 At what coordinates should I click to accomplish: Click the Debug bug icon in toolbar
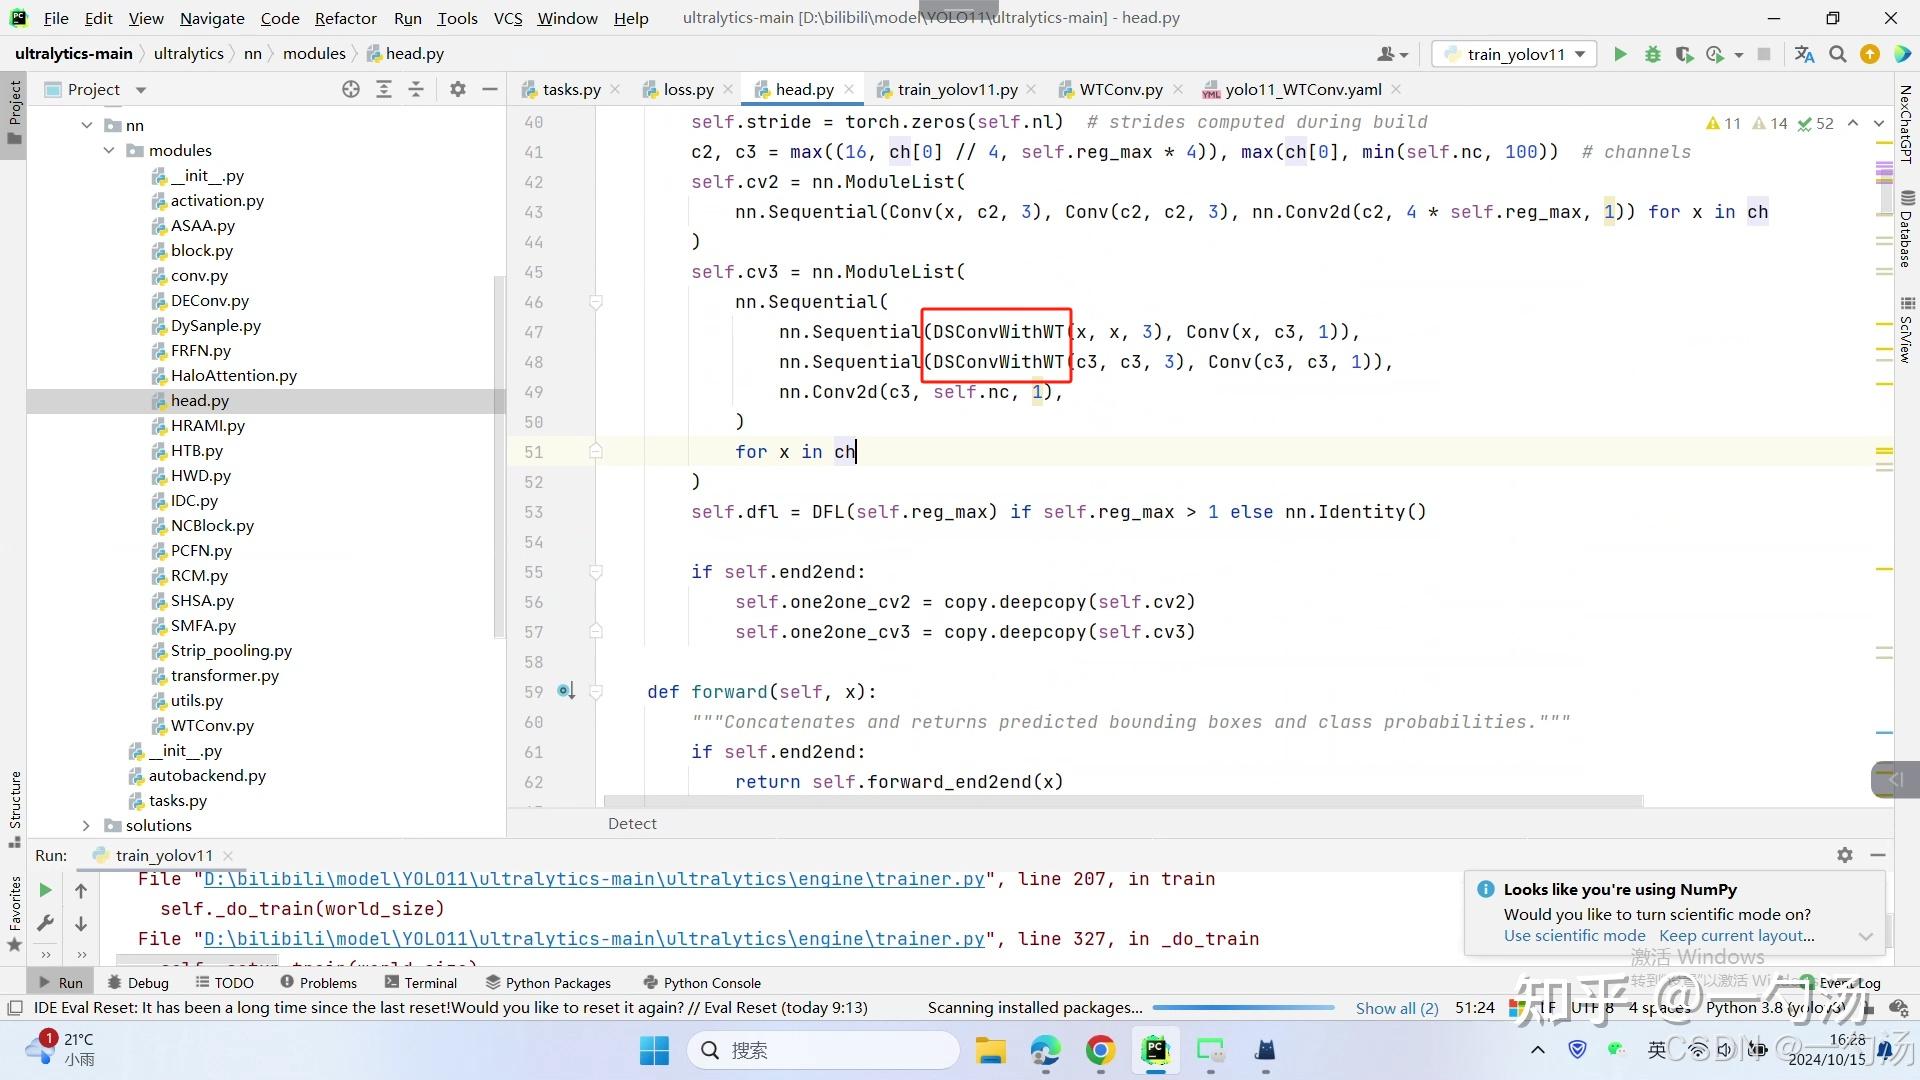pos(1652,54)
